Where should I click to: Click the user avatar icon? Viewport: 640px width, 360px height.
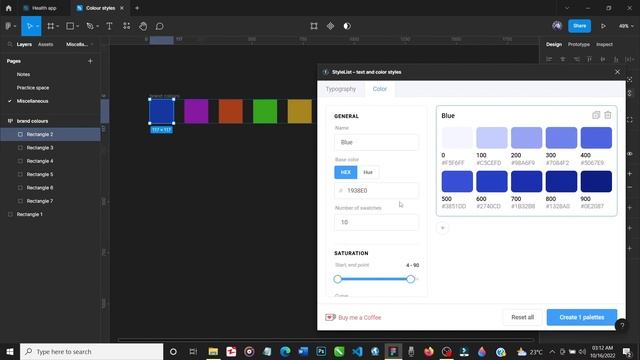pyautogui.click(x=557, y=26)
